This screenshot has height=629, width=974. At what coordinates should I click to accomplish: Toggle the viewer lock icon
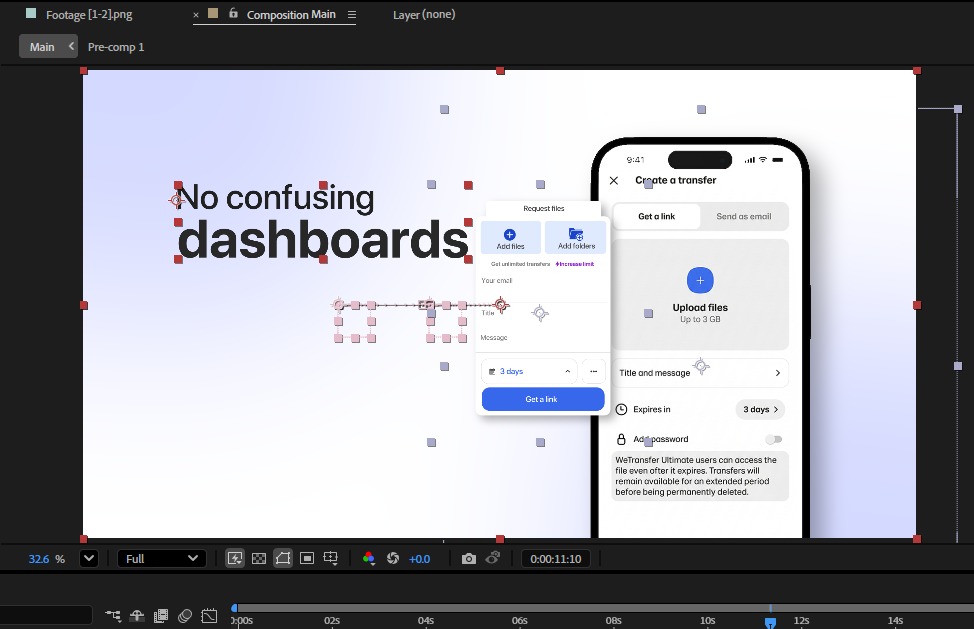[x=233, y=13]
